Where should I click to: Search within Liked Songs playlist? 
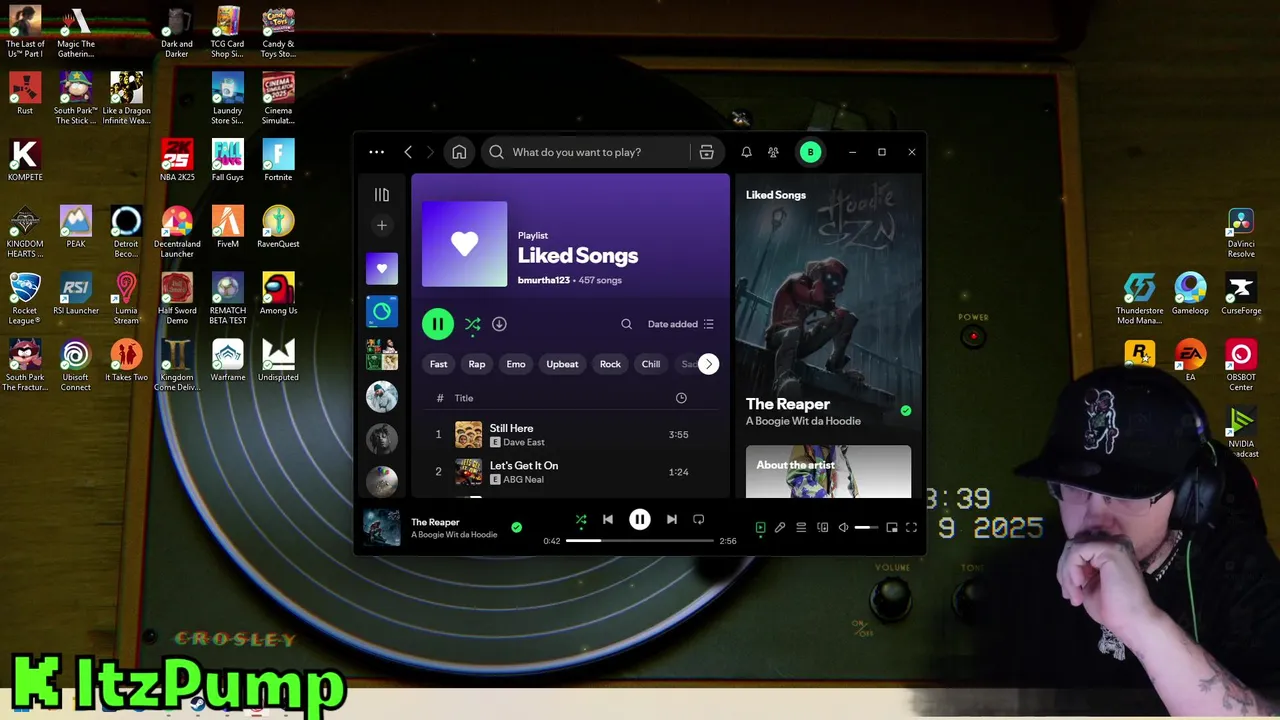click(626, 324)
